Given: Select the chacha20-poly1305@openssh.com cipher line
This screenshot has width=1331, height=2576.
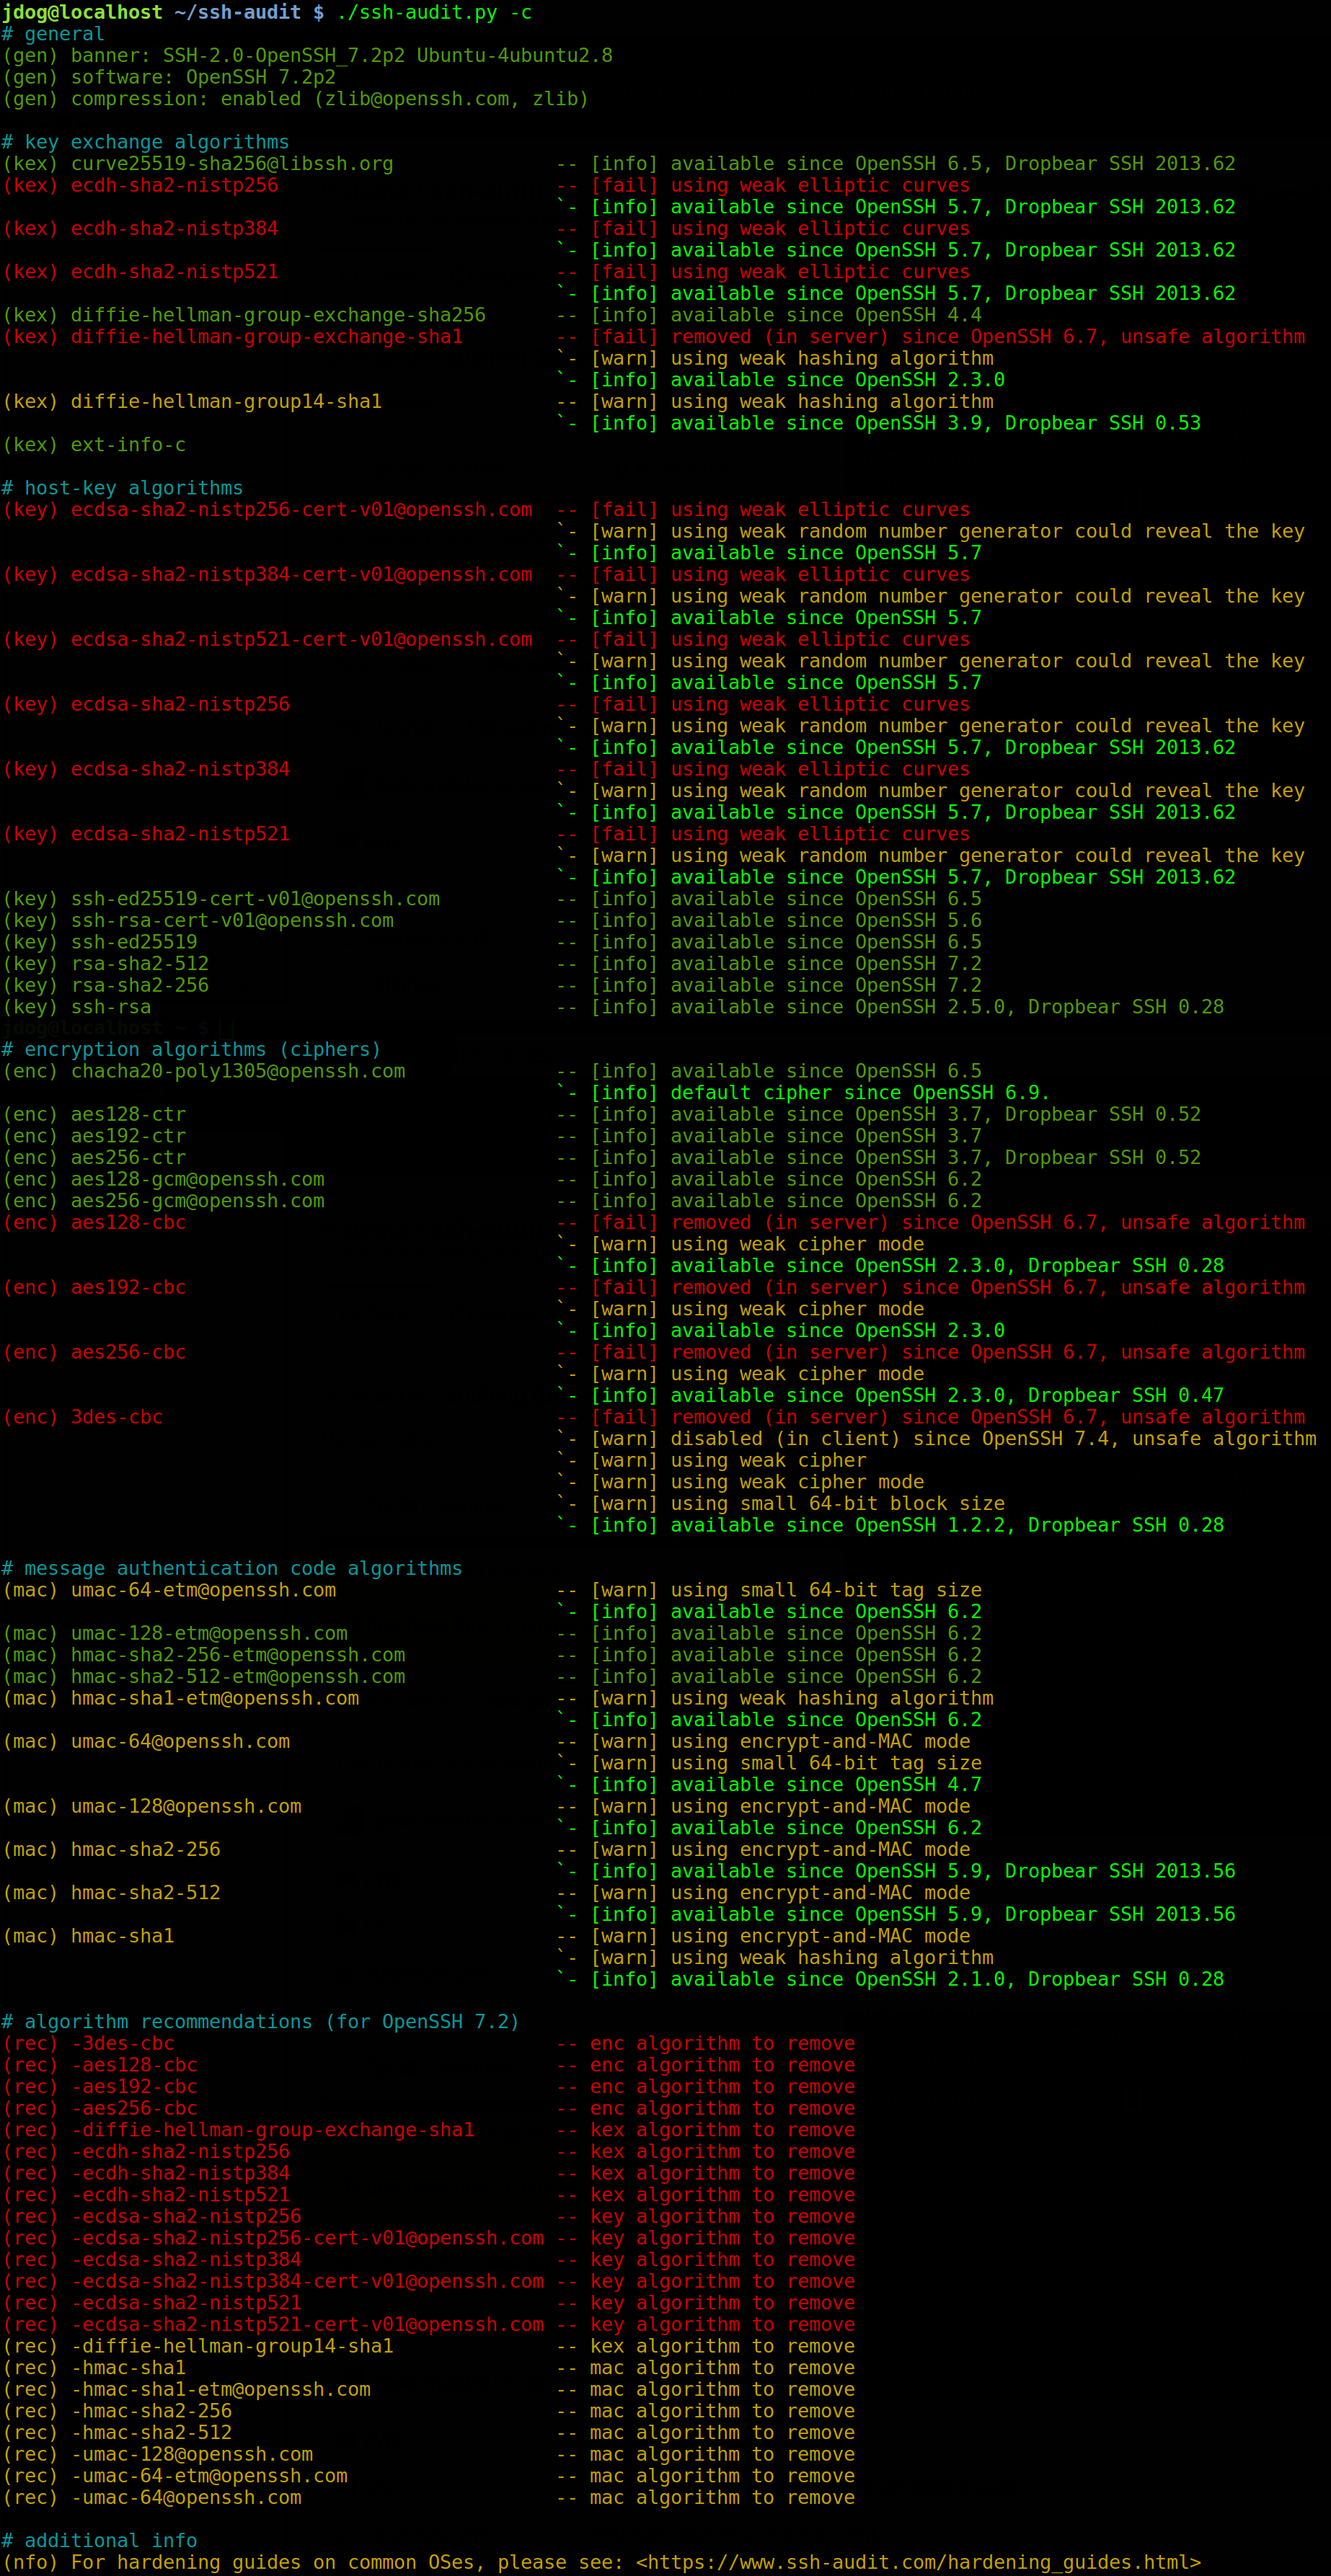Looking at the screenshot, I should pyautogui.click(x=238, y=1070).
